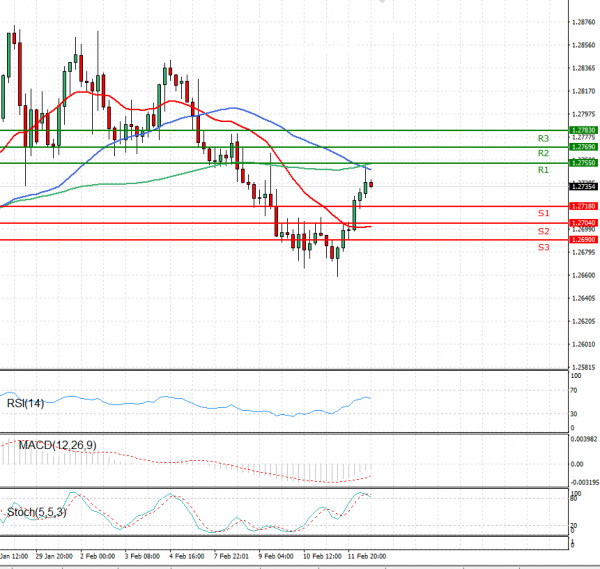Select the S1 support label
600x569 pixels.
(543, 214)
